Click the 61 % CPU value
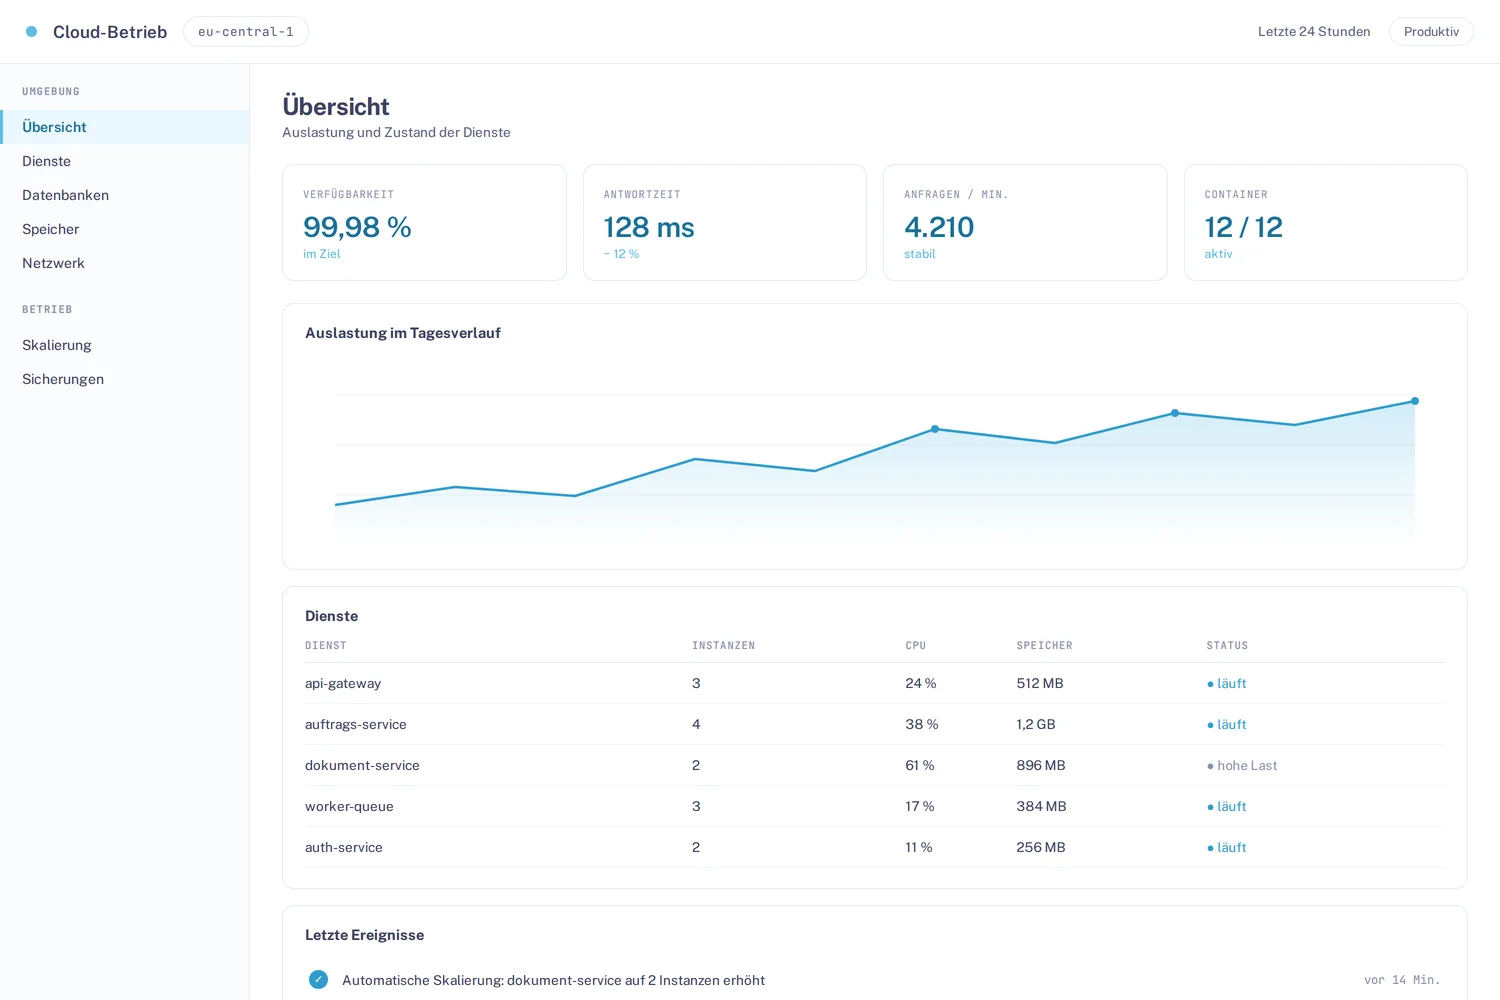This screenshot has height=1000, width=1500. 920,766
